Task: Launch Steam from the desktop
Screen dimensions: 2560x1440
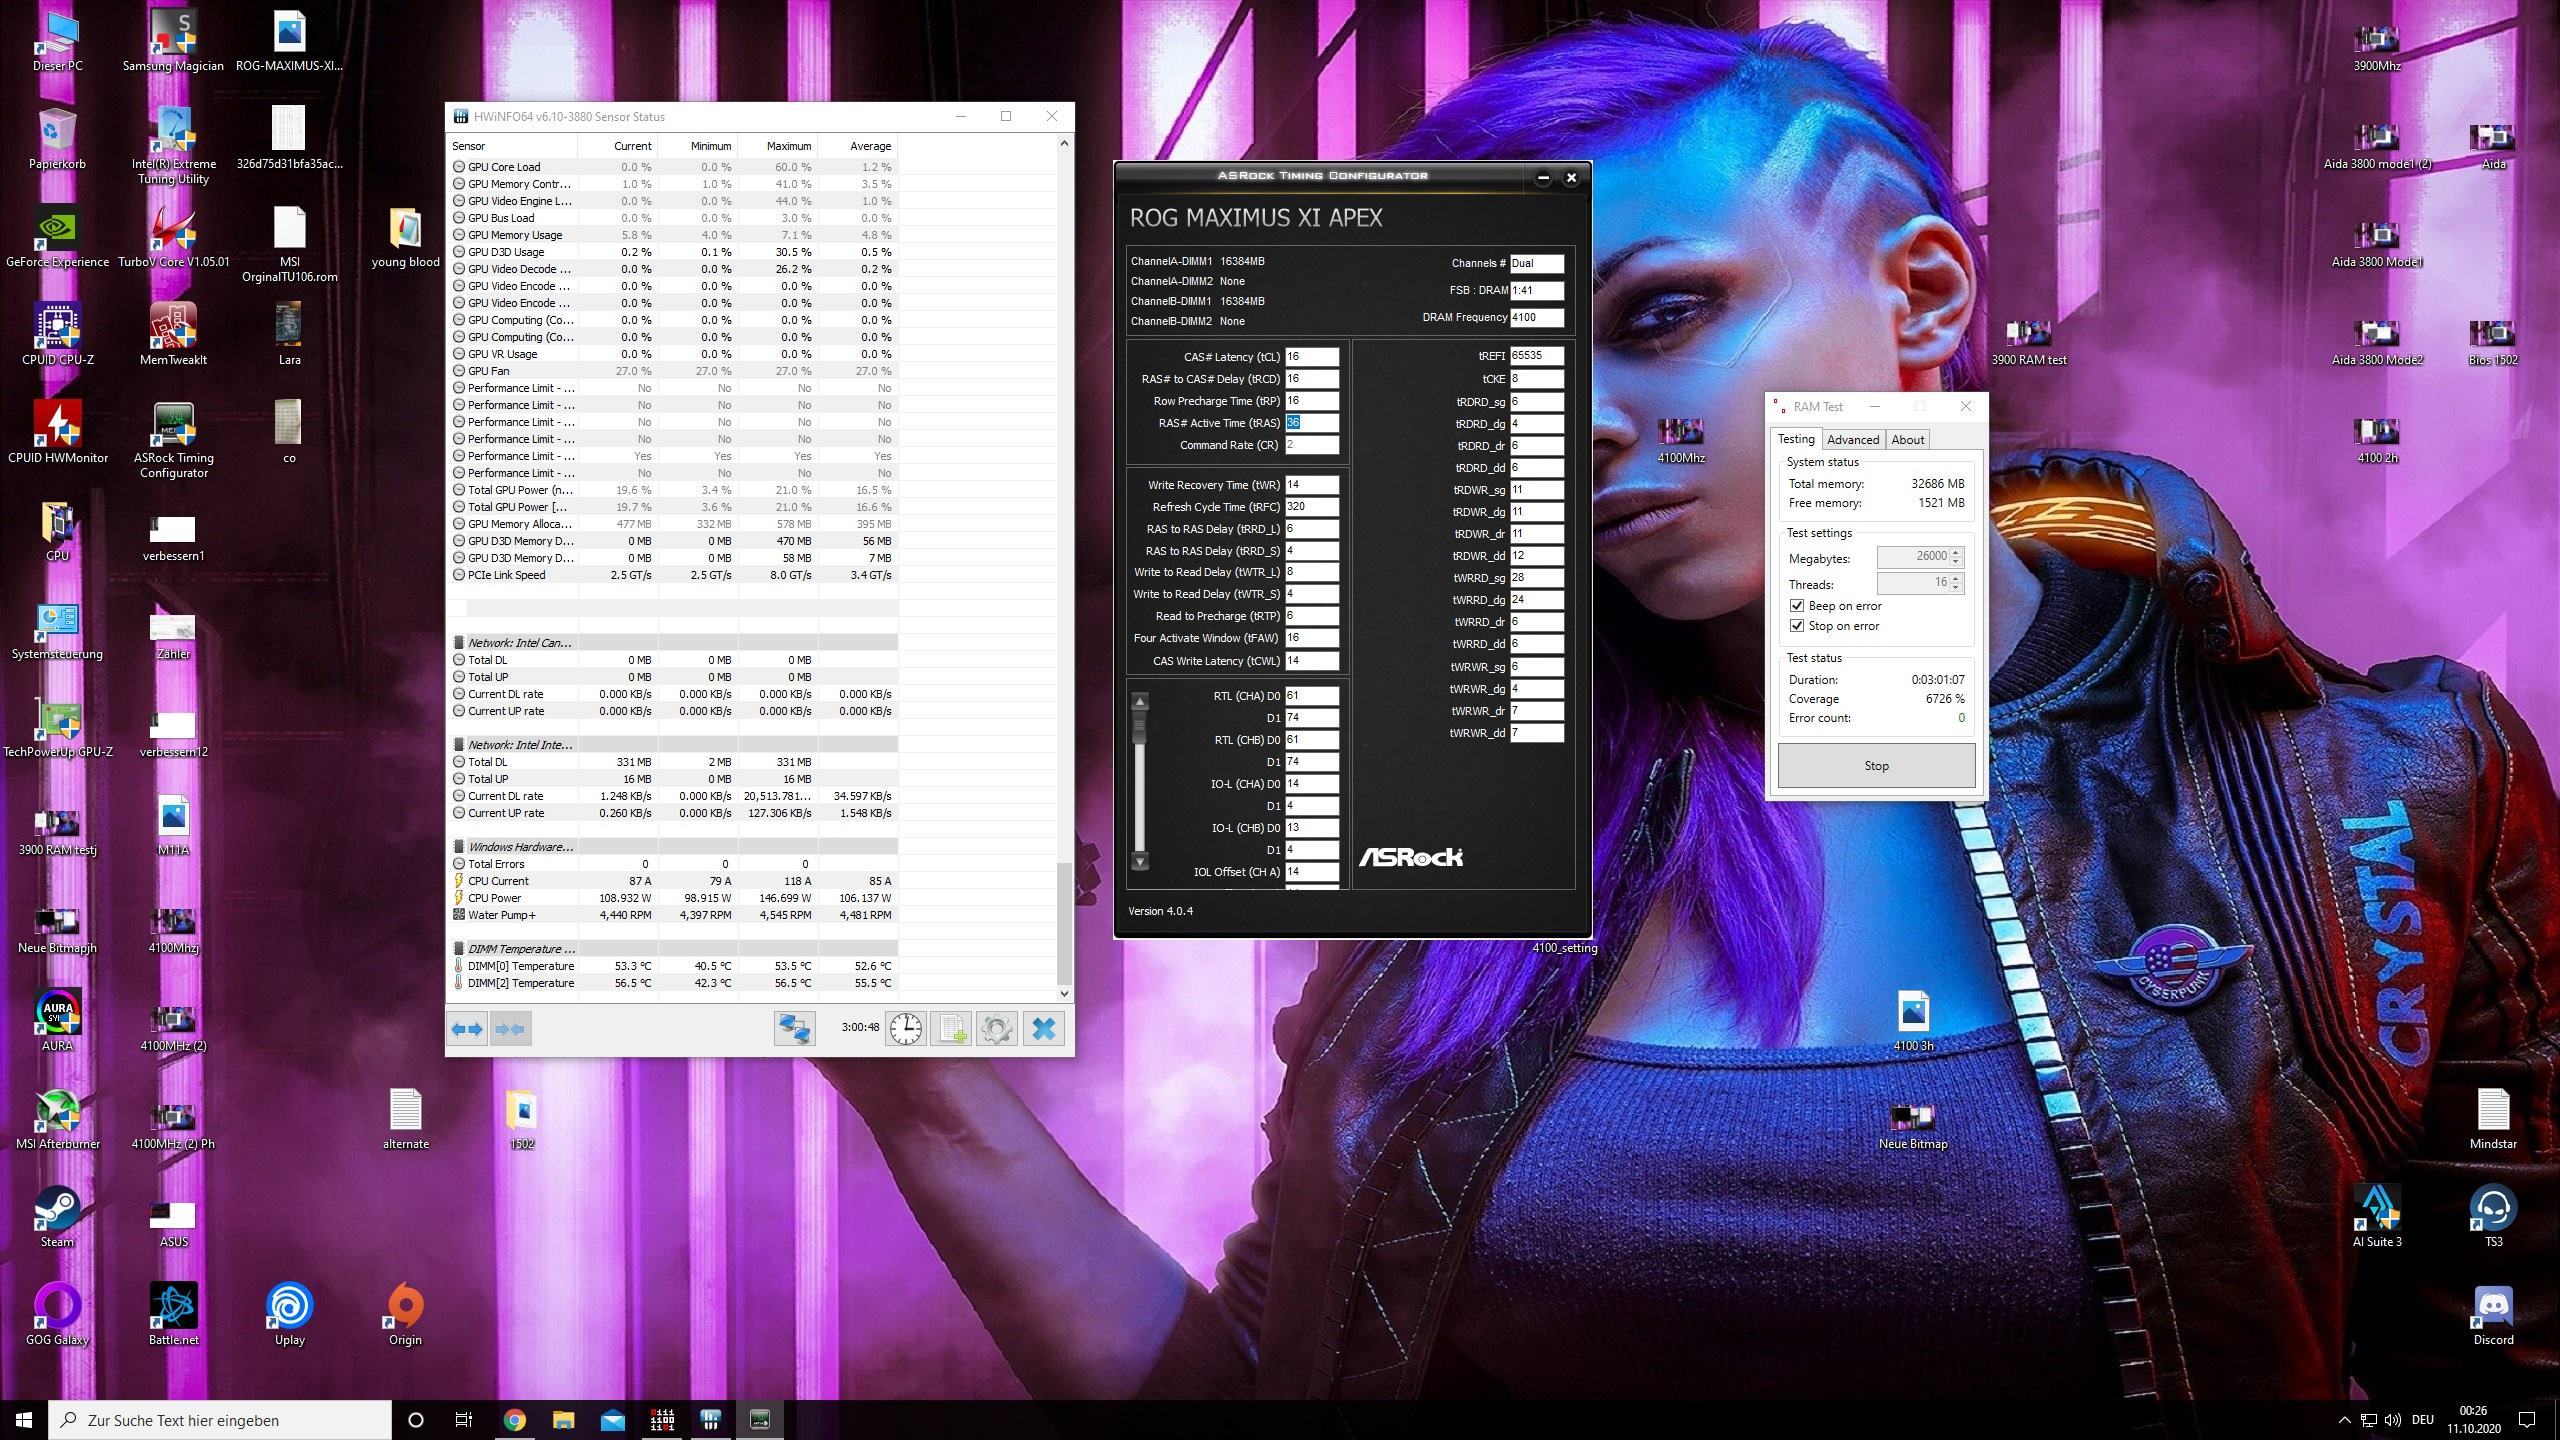Action: [x=58, y=1217]
